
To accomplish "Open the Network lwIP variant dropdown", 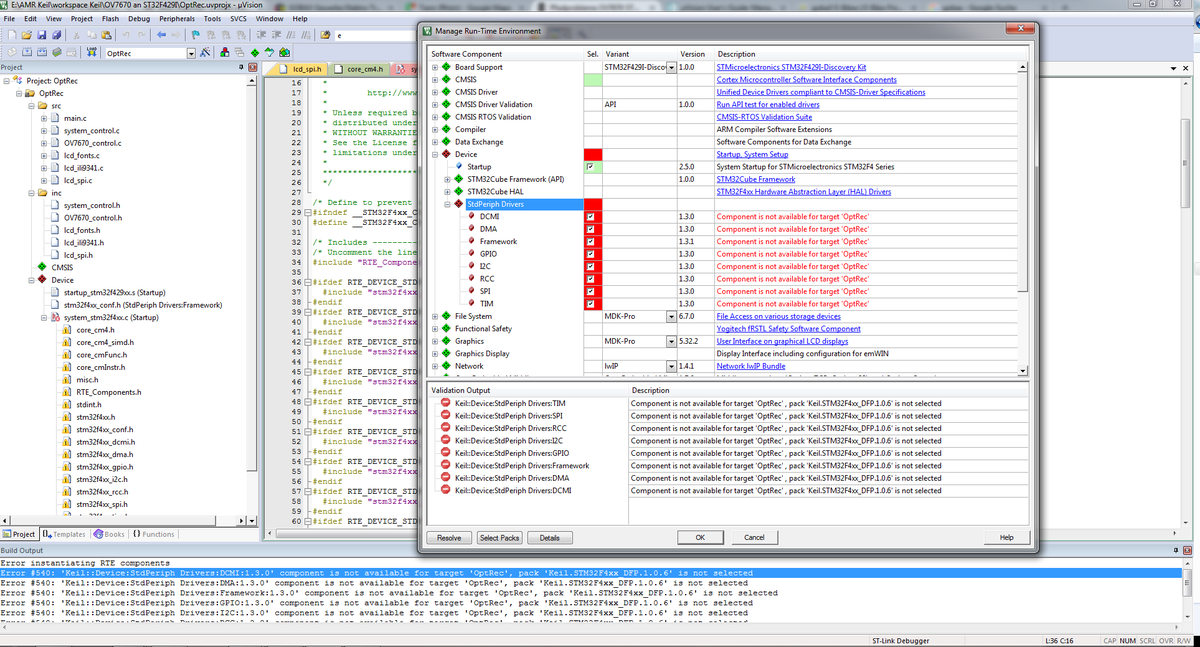I will 671,366.
